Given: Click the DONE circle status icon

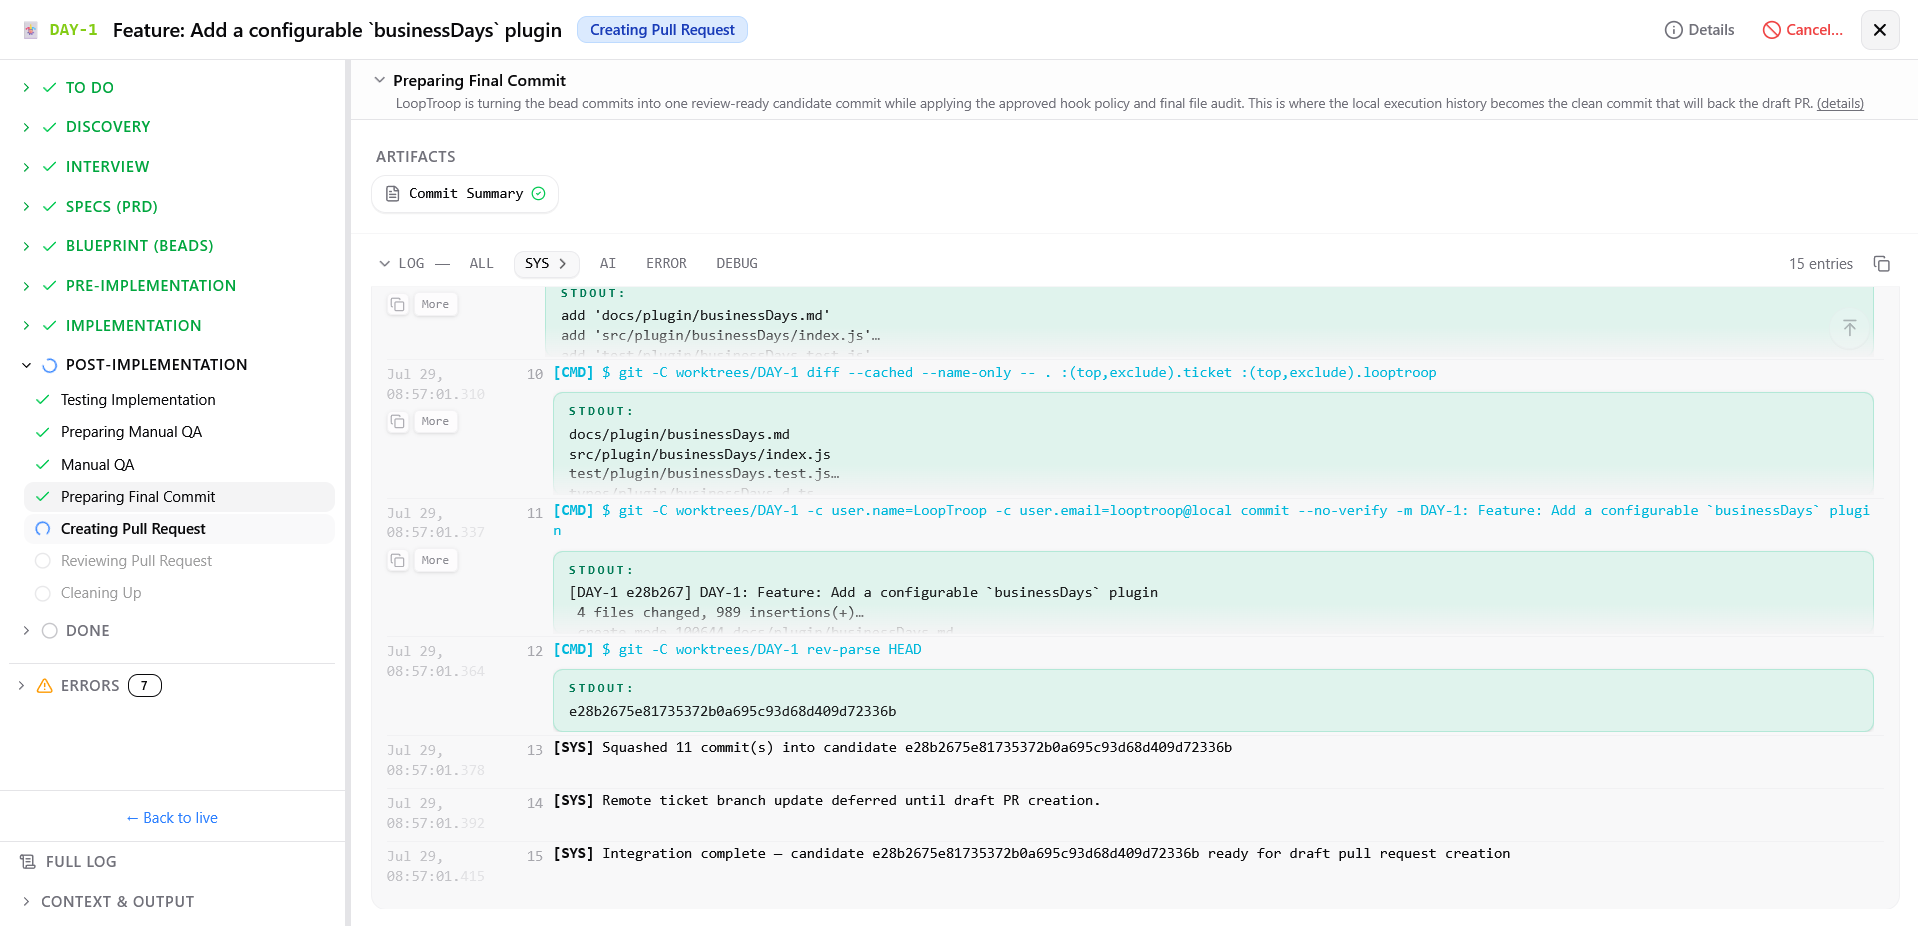Looking at the screenshot, I should [x=49, y=631].
